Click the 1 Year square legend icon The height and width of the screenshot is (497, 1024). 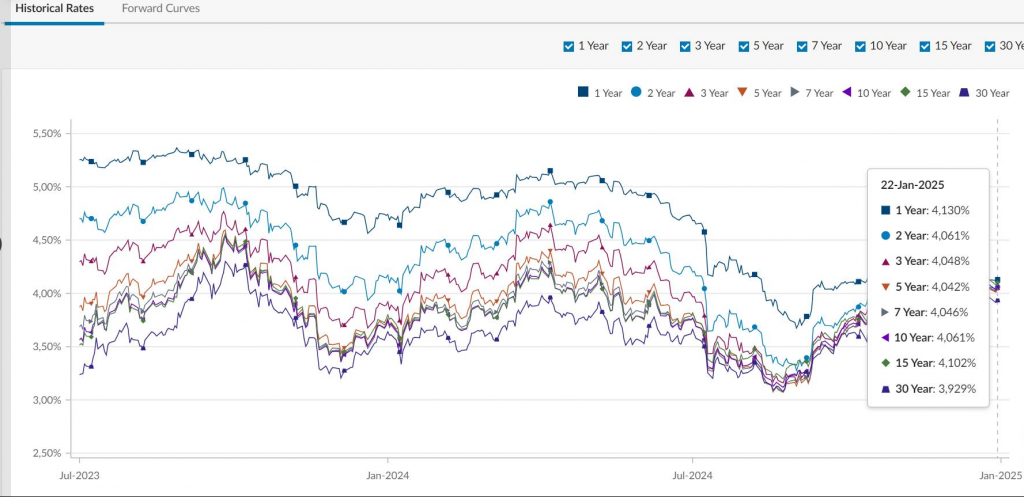click(x=582, y=92)
